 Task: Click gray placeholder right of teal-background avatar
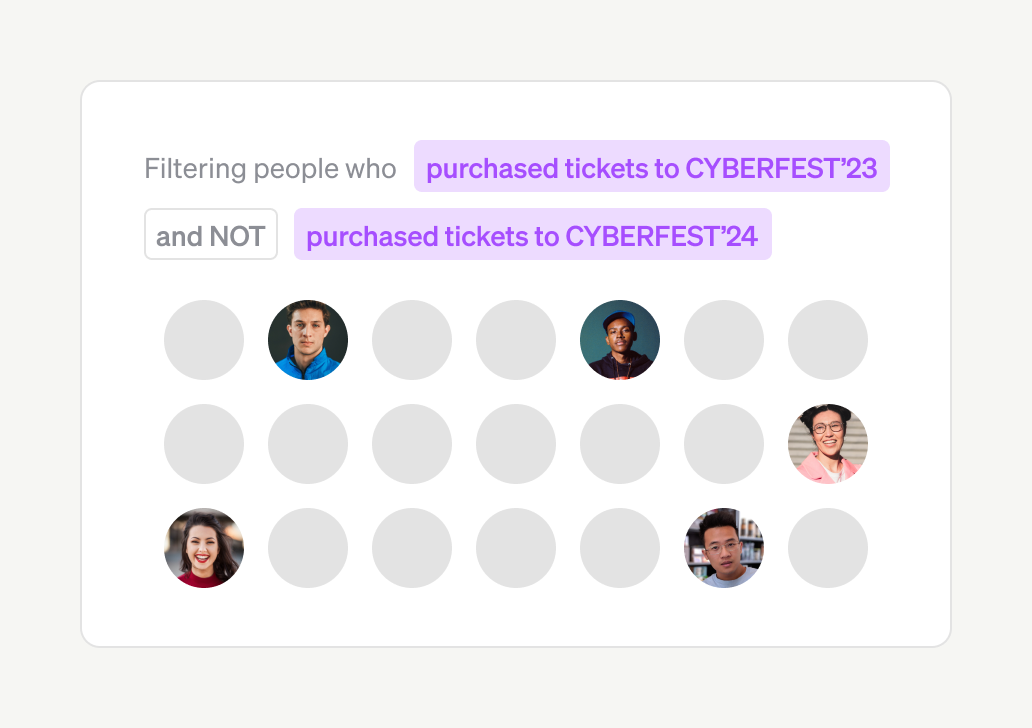coord(724,340)
